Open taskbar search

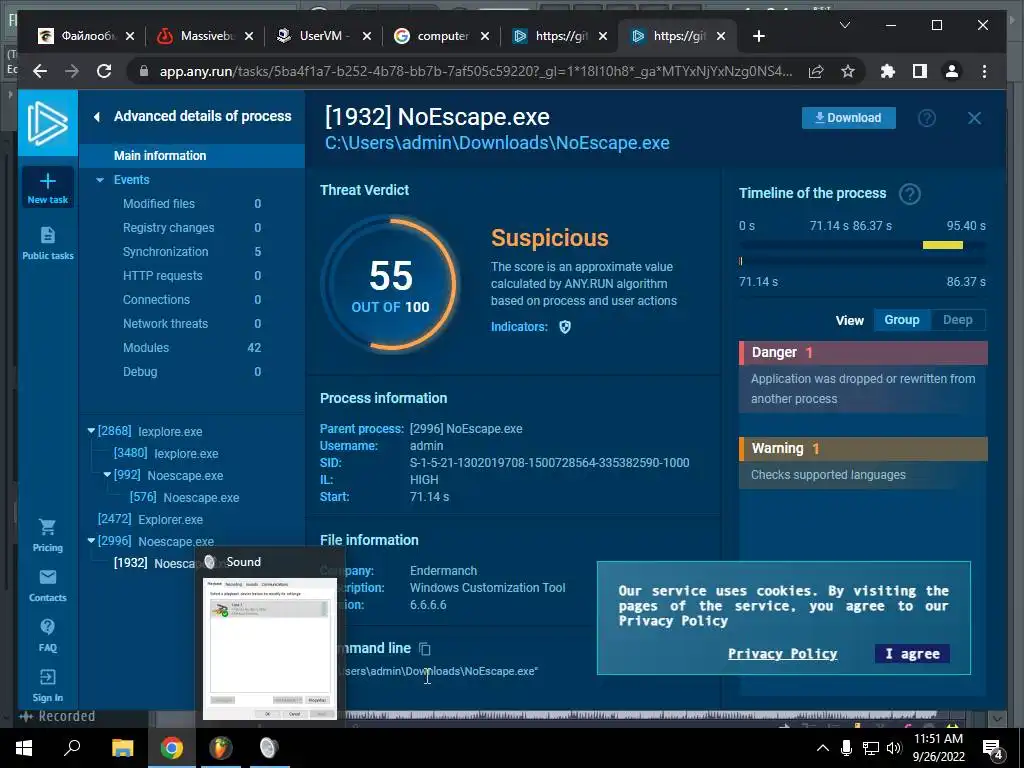[72, 748]
